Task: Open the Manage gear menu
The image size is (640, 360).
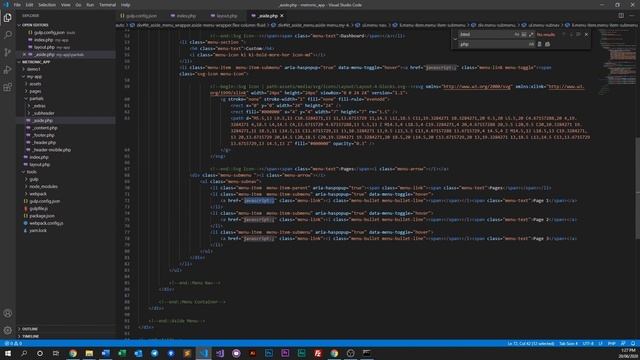Action: point(7,331)
